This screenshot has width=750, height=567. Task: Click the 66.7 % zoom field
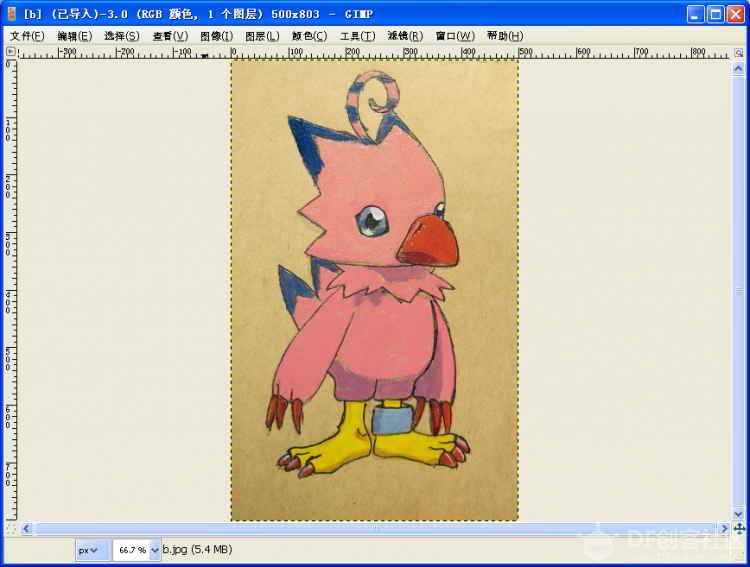tap(132, 550)
